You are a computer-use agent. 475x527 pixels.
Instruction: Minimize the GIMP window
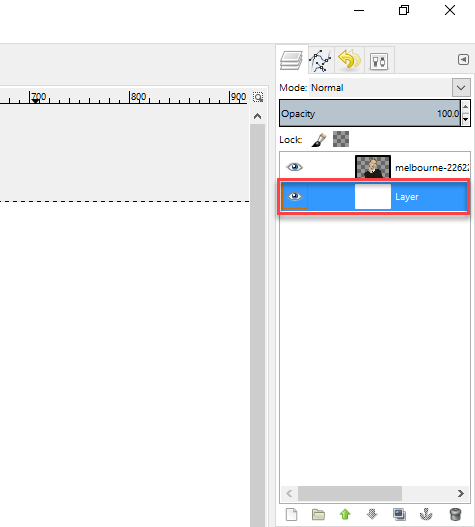point(359,10)
